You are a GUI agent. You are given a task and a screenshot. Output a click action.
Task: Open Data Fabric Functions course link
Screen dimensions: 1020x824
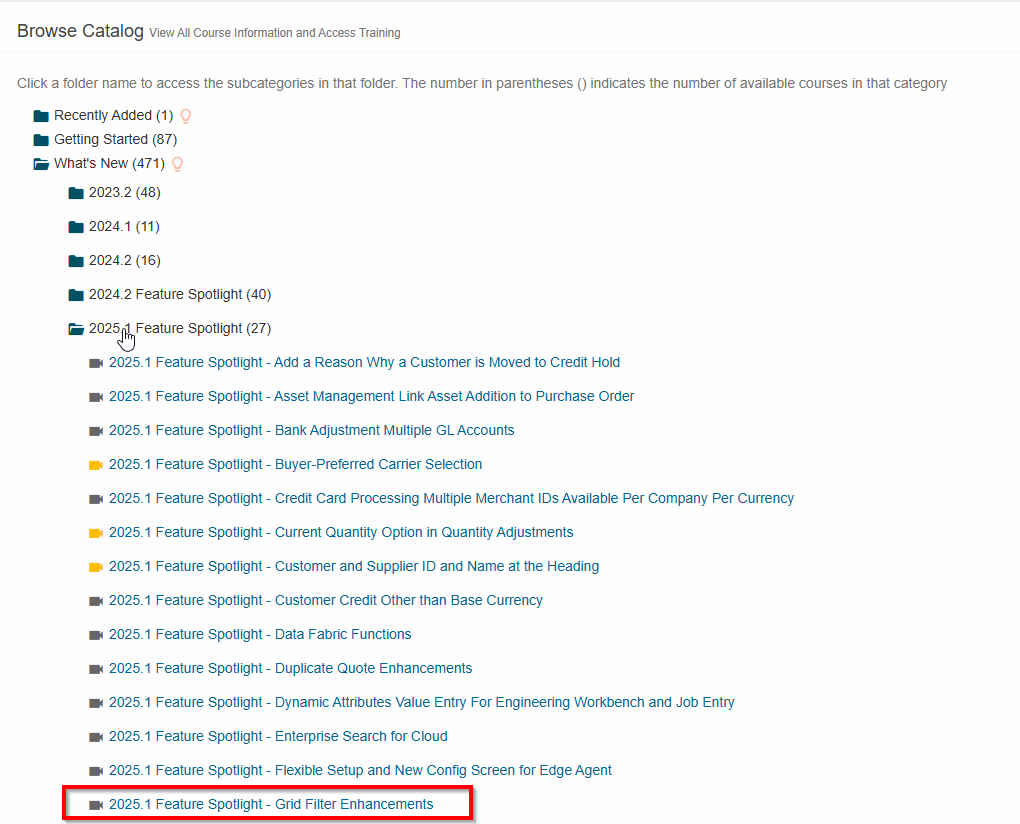pyautogui.click(x=260, y=634)
